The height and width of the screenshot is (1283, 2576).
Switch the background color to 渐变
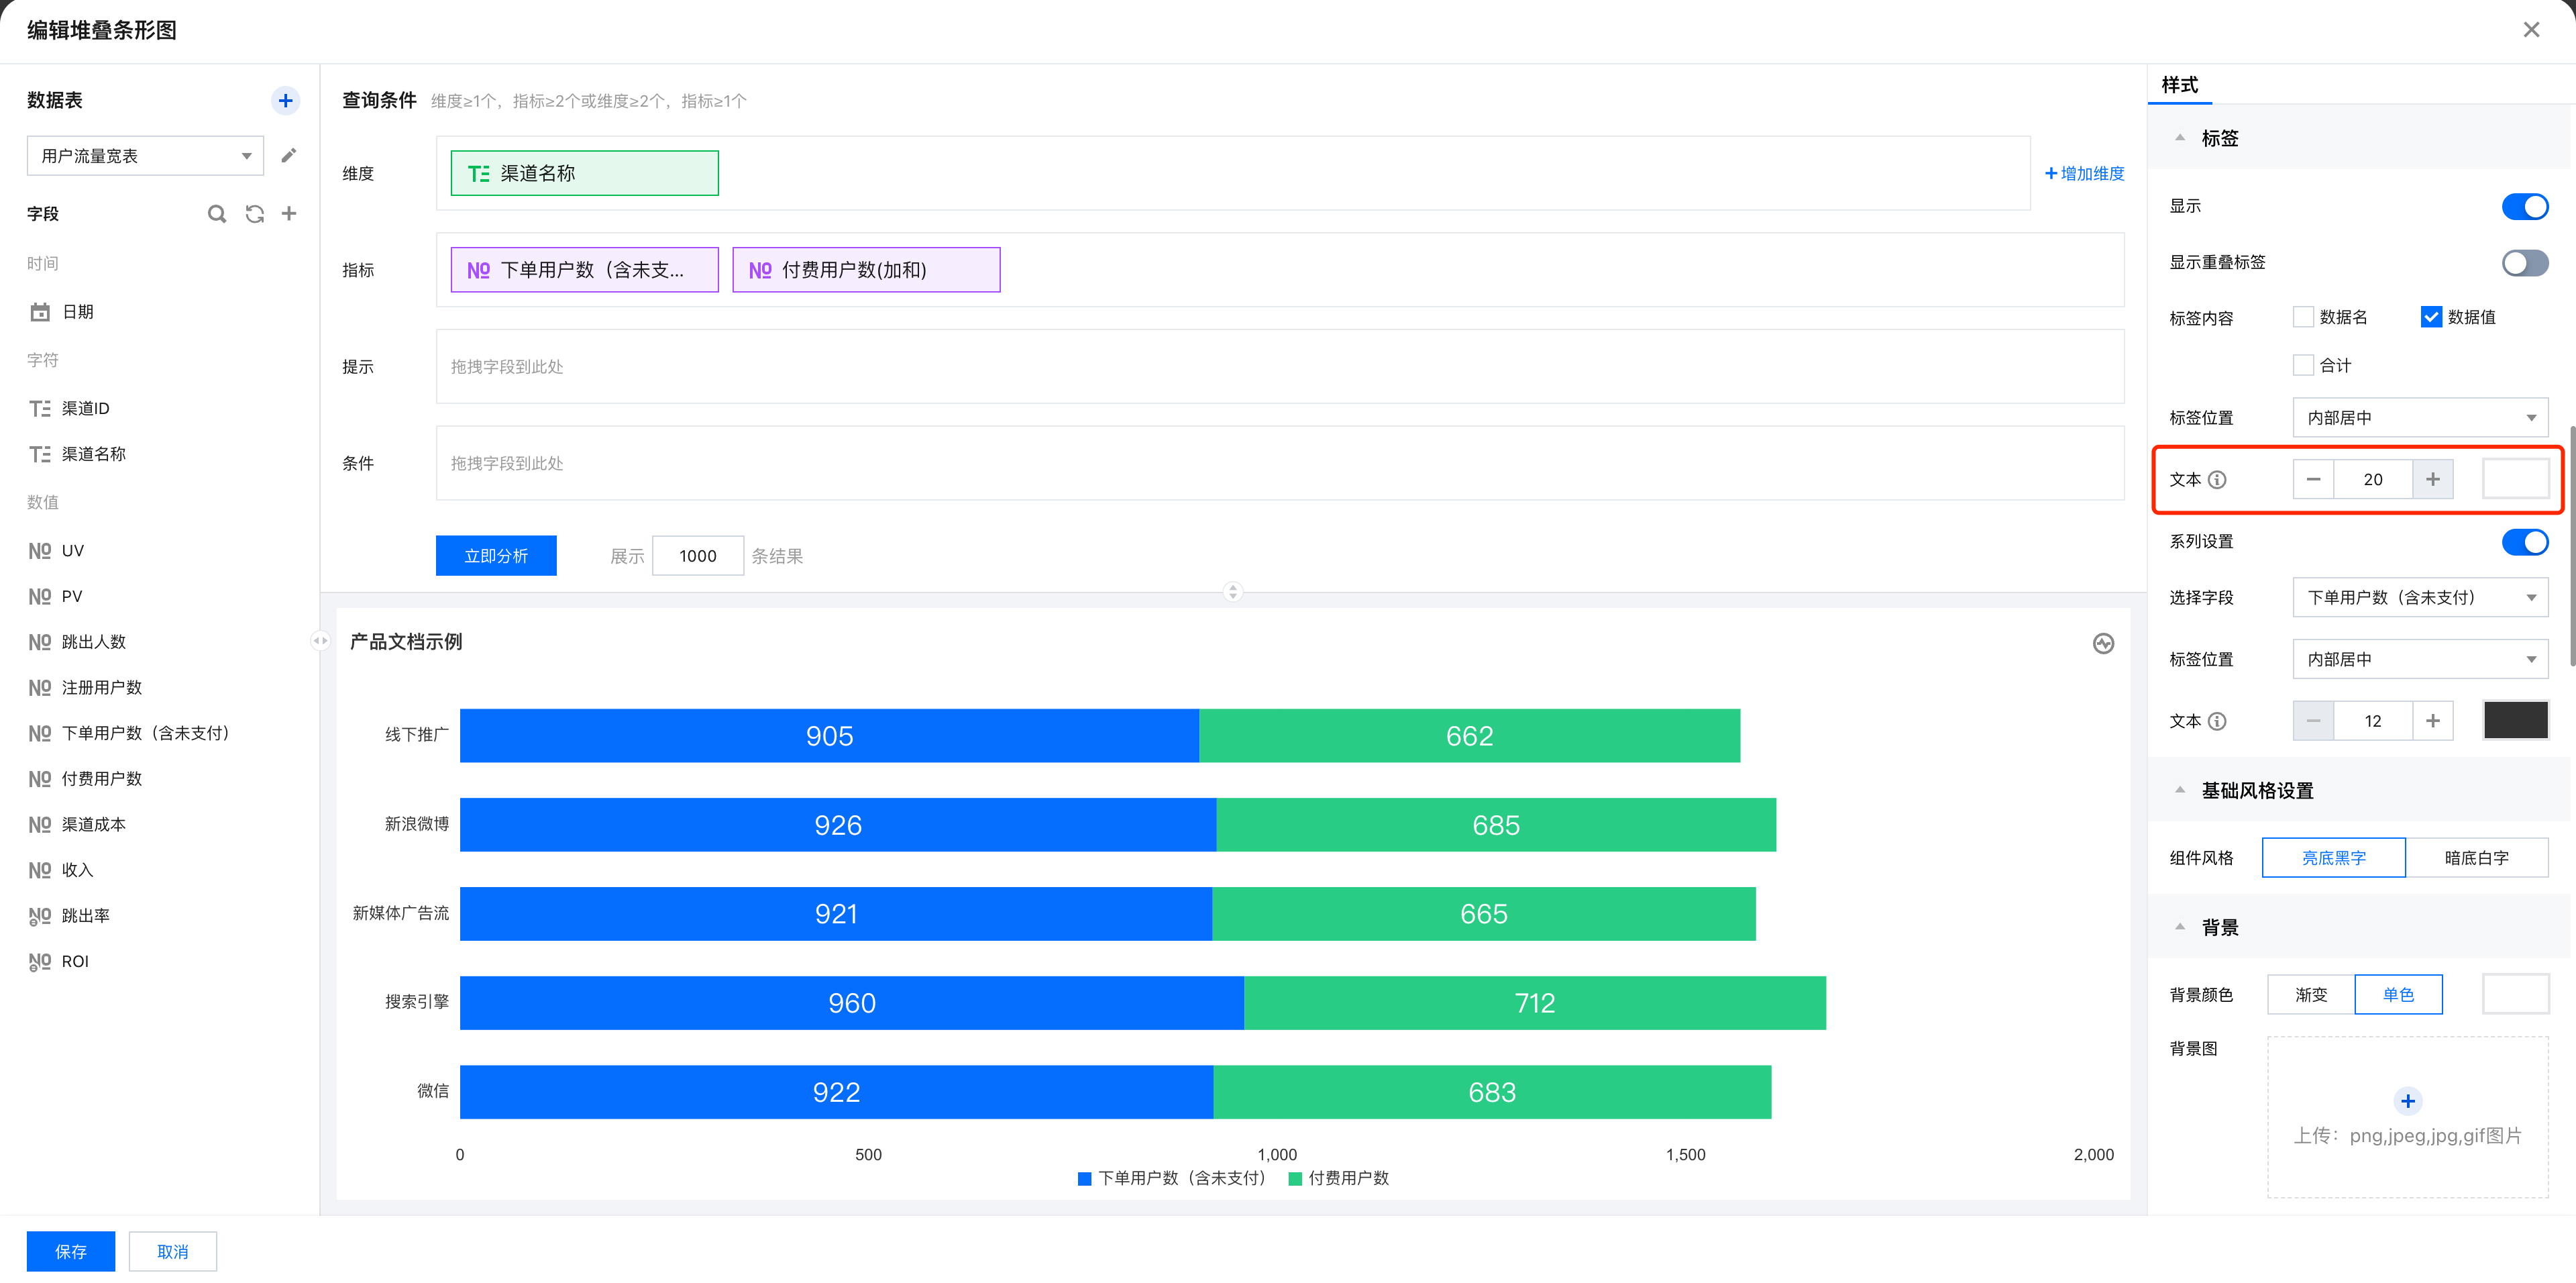(2311, 995)
